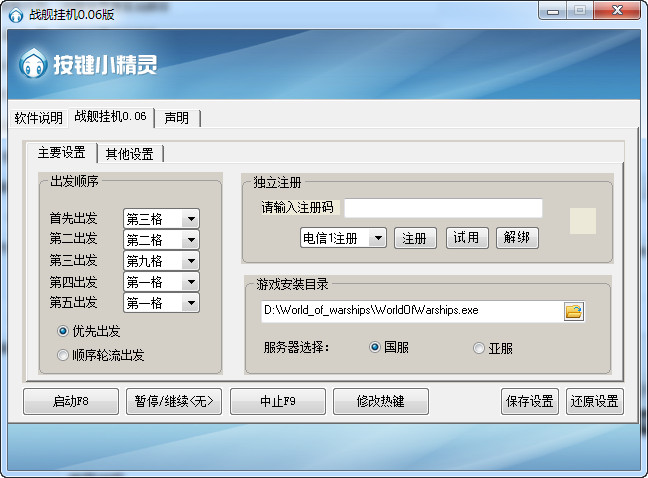Choose the 国服 server option

click(374, 347)
